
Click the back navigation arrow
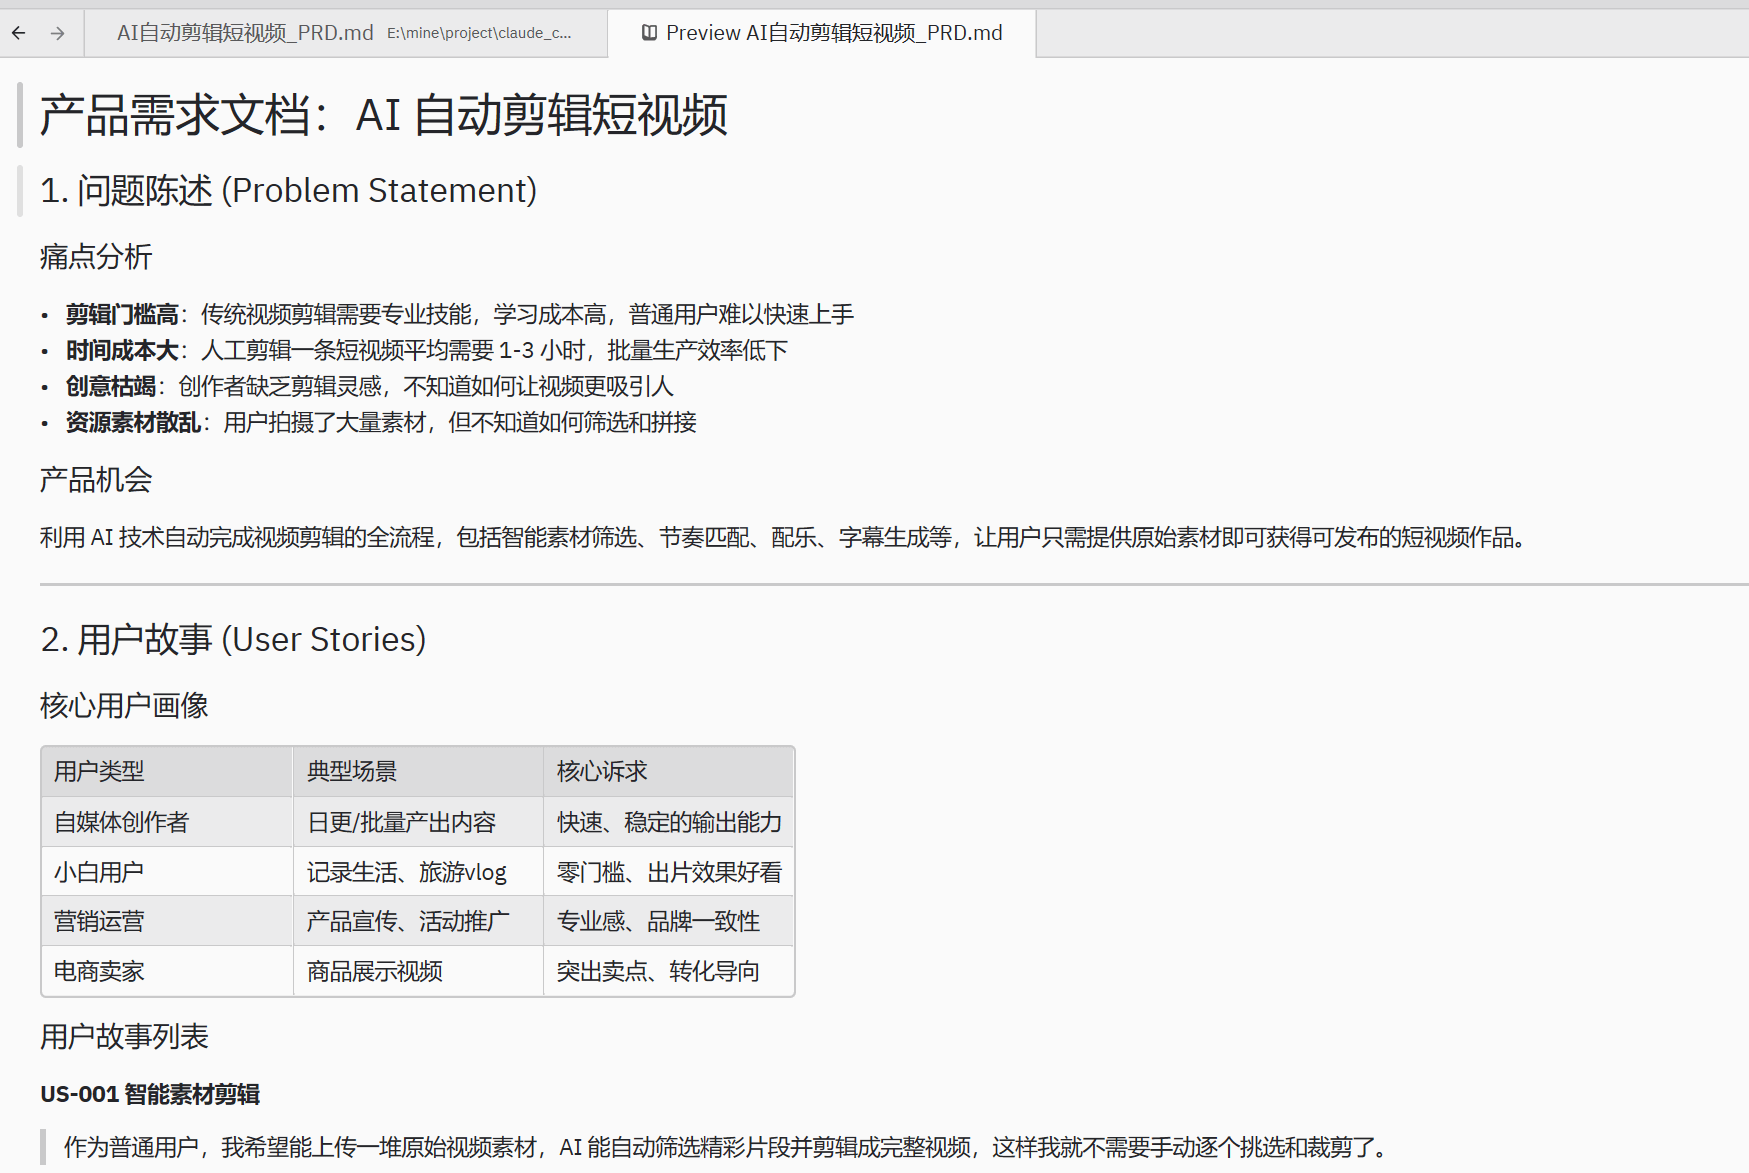(19, 33)
